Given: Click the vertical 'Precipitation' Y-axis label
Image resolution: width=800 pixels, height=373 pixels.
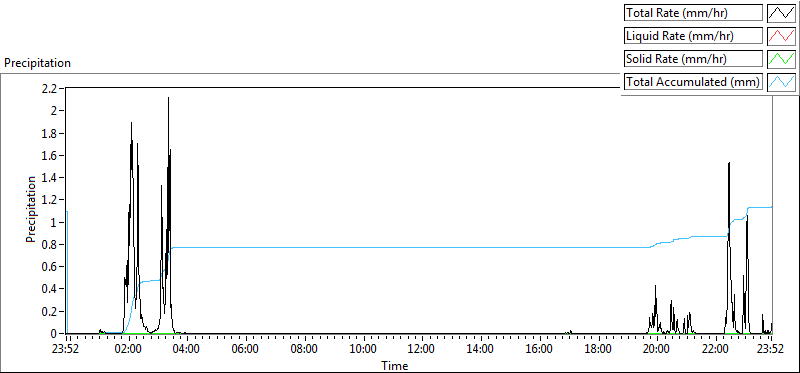Looking at the screenshot, I should click(x=31, y=210).
